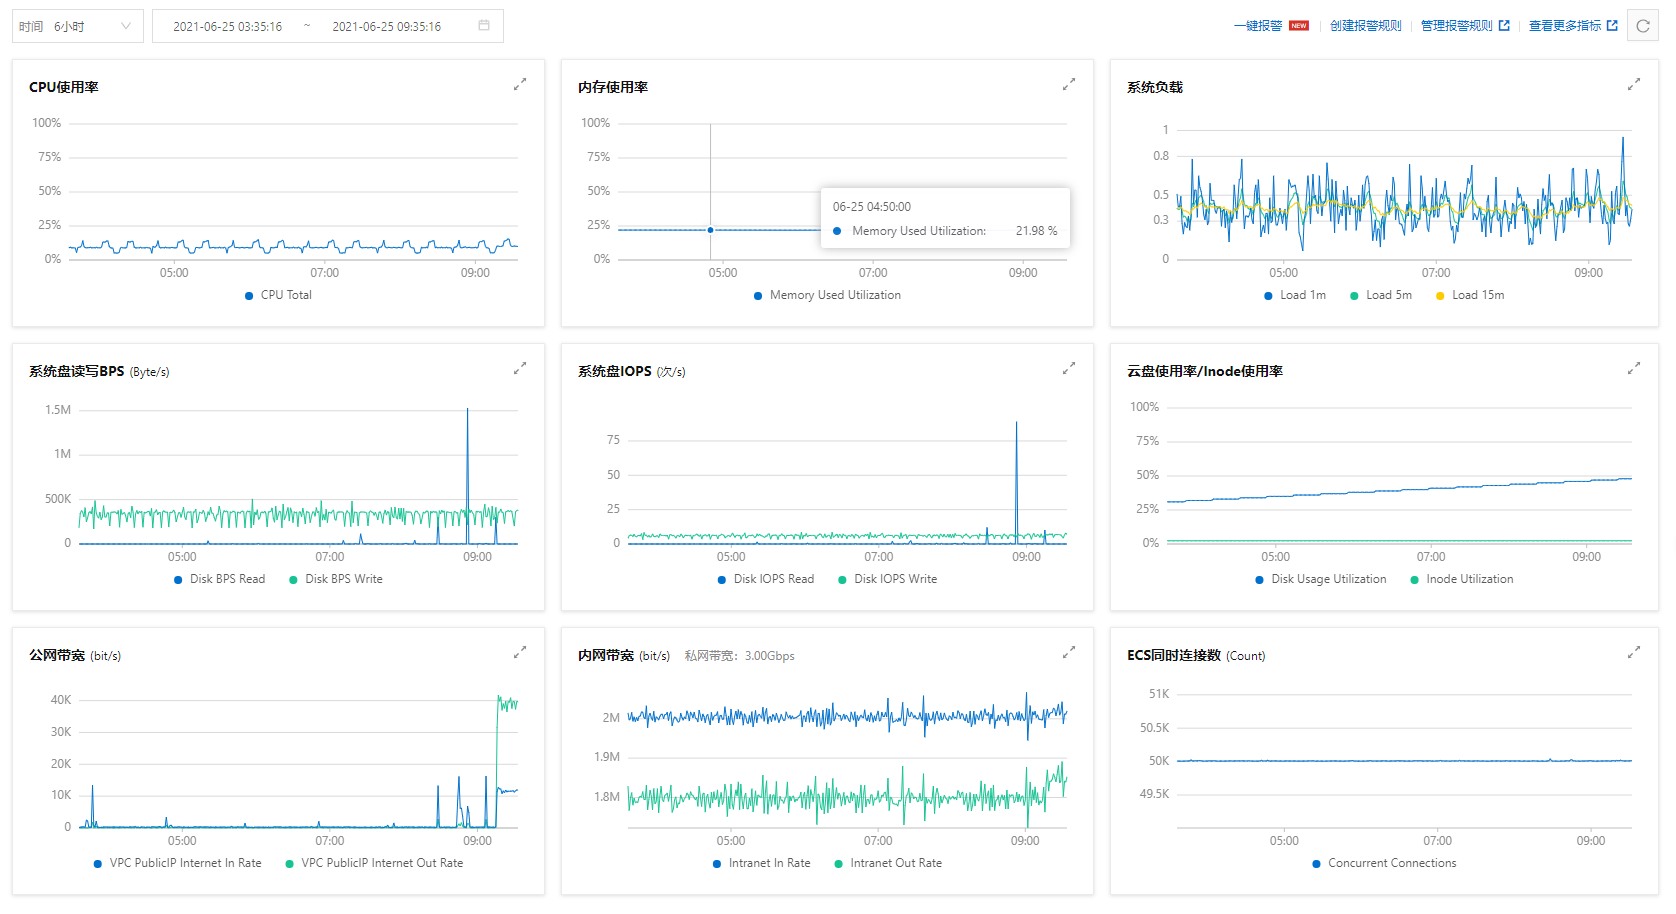This screenshot has width=1676, height=914.
Task: Click the CPU使用率 panel title
Action: [x=64, y=87]
